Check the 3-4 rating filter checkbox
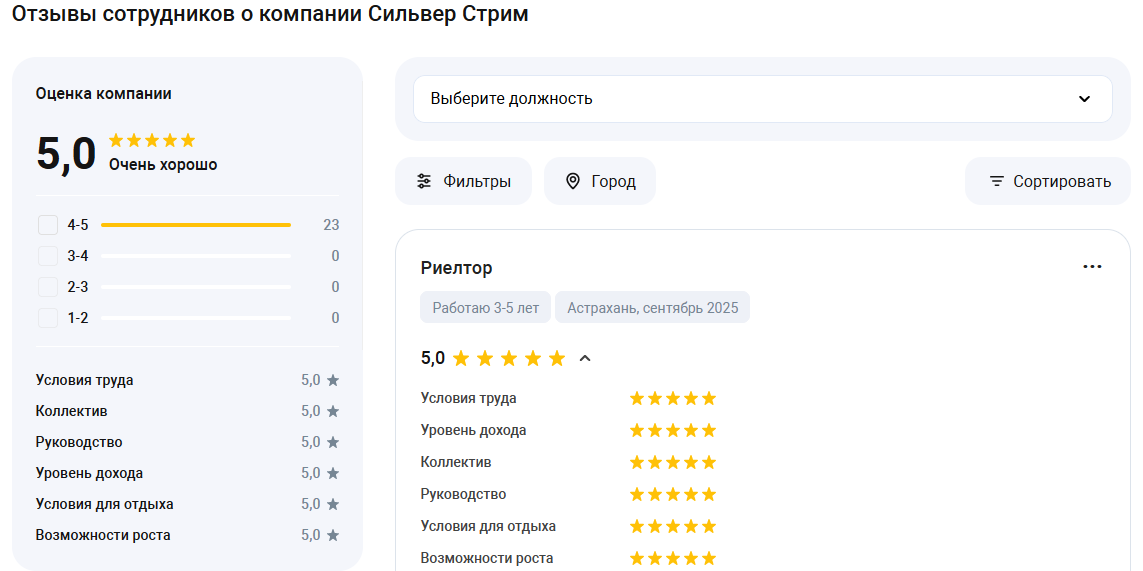 [x=48, y=256]
